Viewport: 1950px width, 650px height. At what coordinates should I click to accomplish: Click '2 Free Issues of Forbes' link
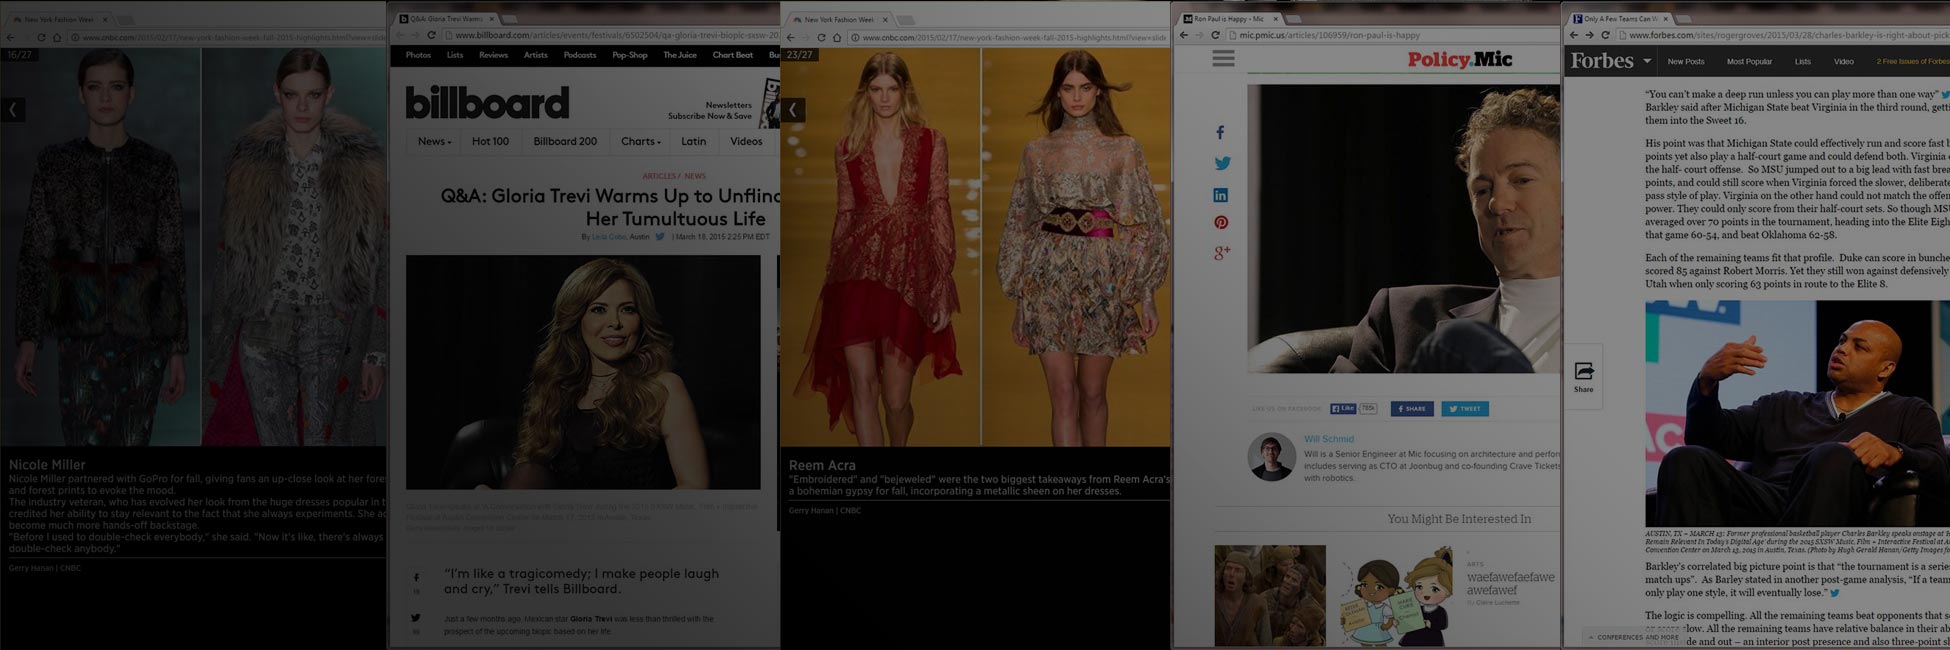1913,62
